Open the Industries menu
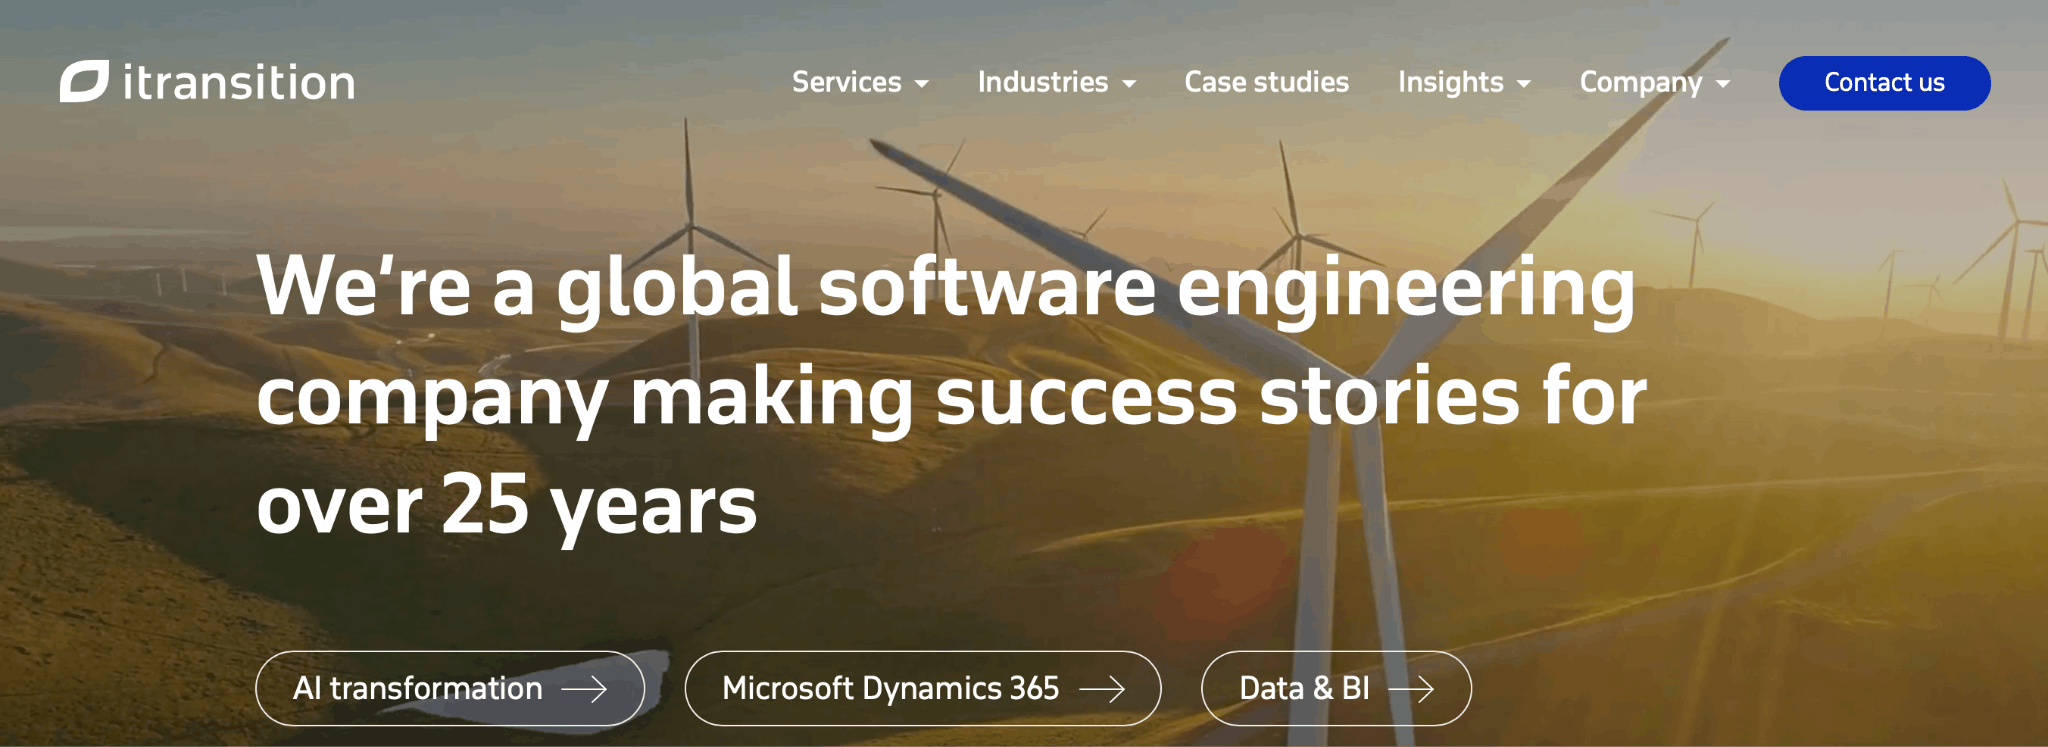This screenshot has height=747, width=2048. click(x=1043, y=82)
